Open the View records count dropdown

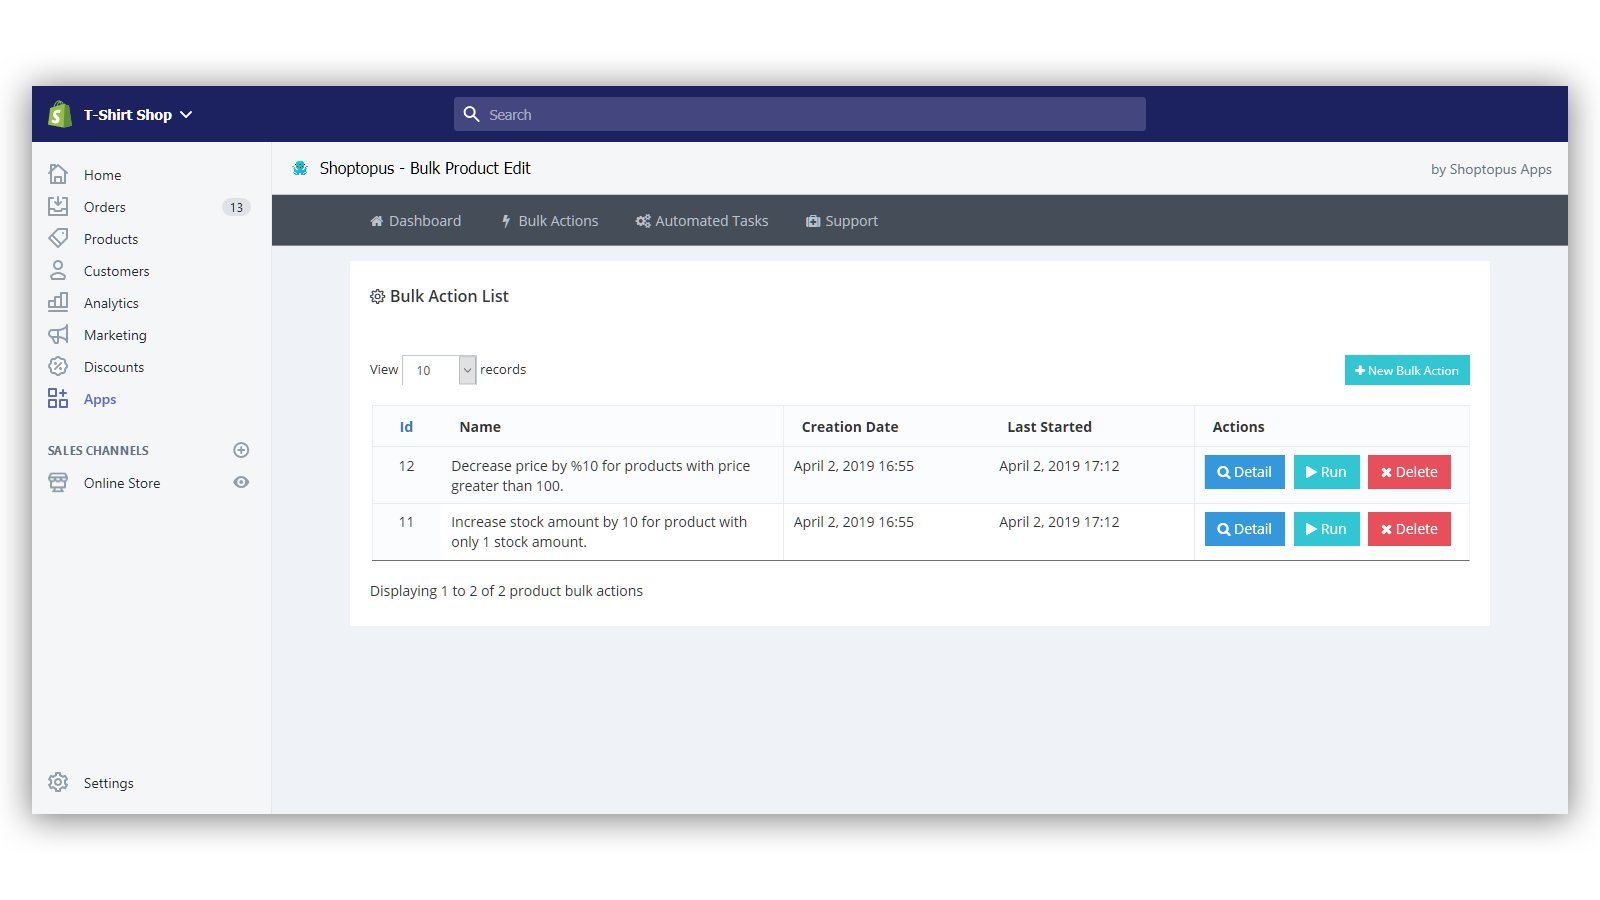(439, 370)
